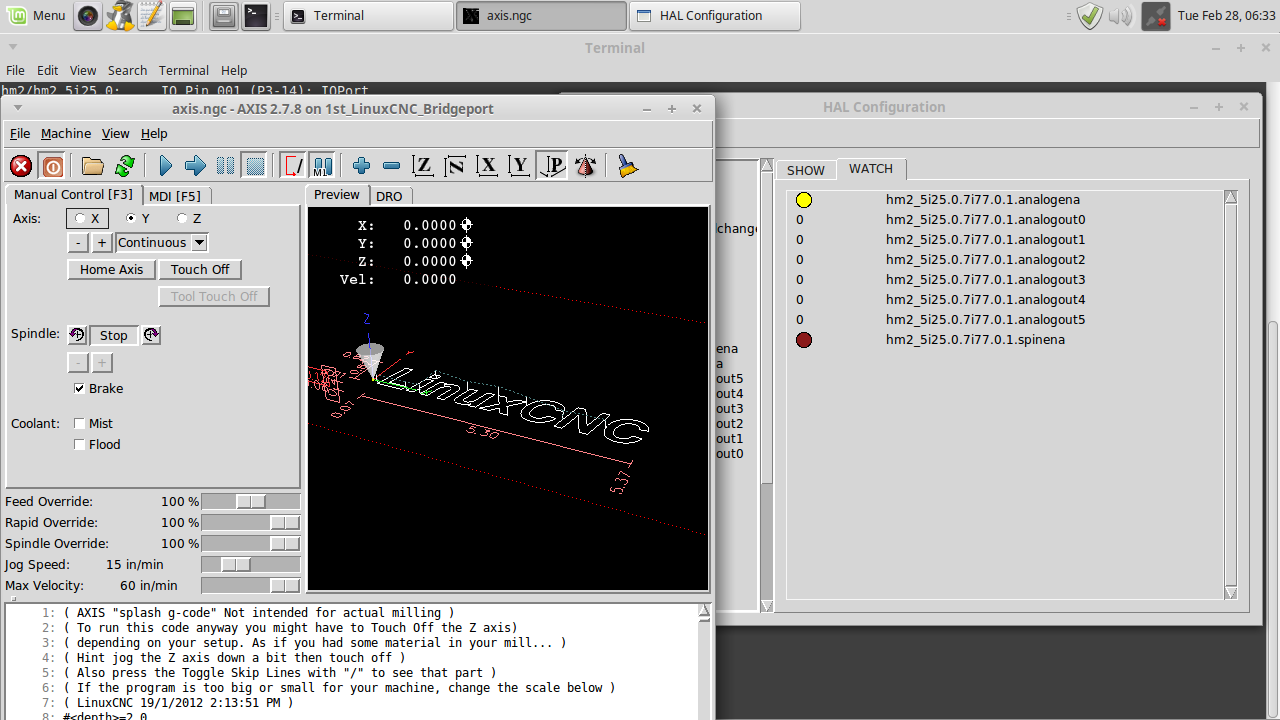Adjust the Feed Override slider

(x=251, y=501)
